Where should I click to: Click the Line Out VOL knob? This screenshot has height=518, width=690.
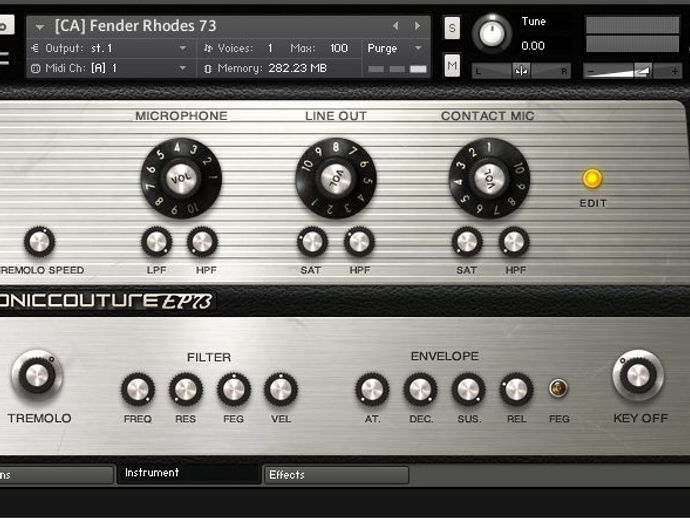pyautogui.click(x=336, y=178)
